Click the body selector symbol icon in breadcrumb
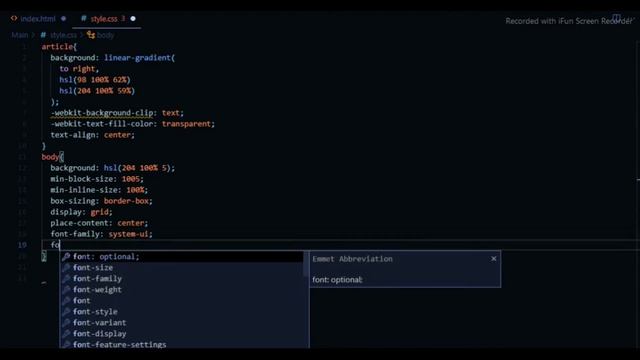 pyautogui.click(x=91, y=35)
